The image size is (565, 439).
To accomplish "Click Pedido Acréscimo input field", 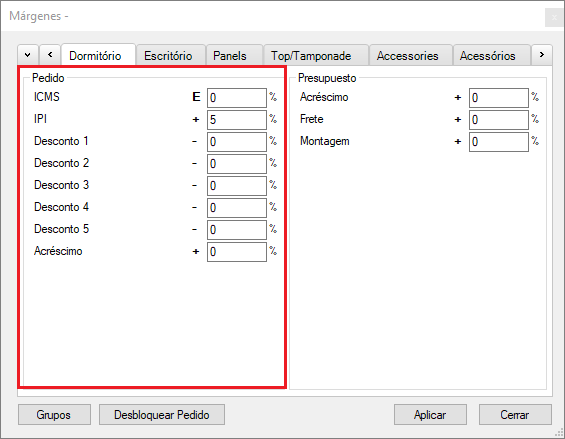I will click(237, 252).
